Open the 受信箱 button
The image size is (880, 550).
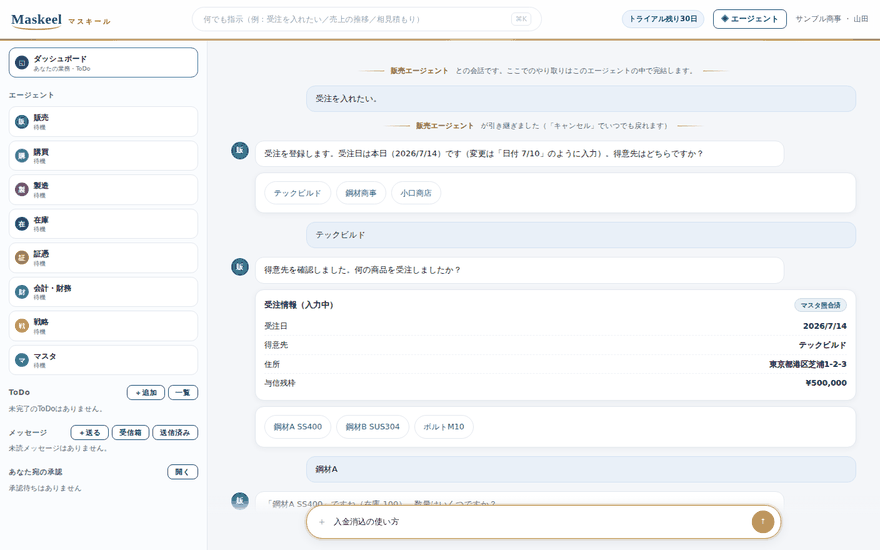click(130, 433)
